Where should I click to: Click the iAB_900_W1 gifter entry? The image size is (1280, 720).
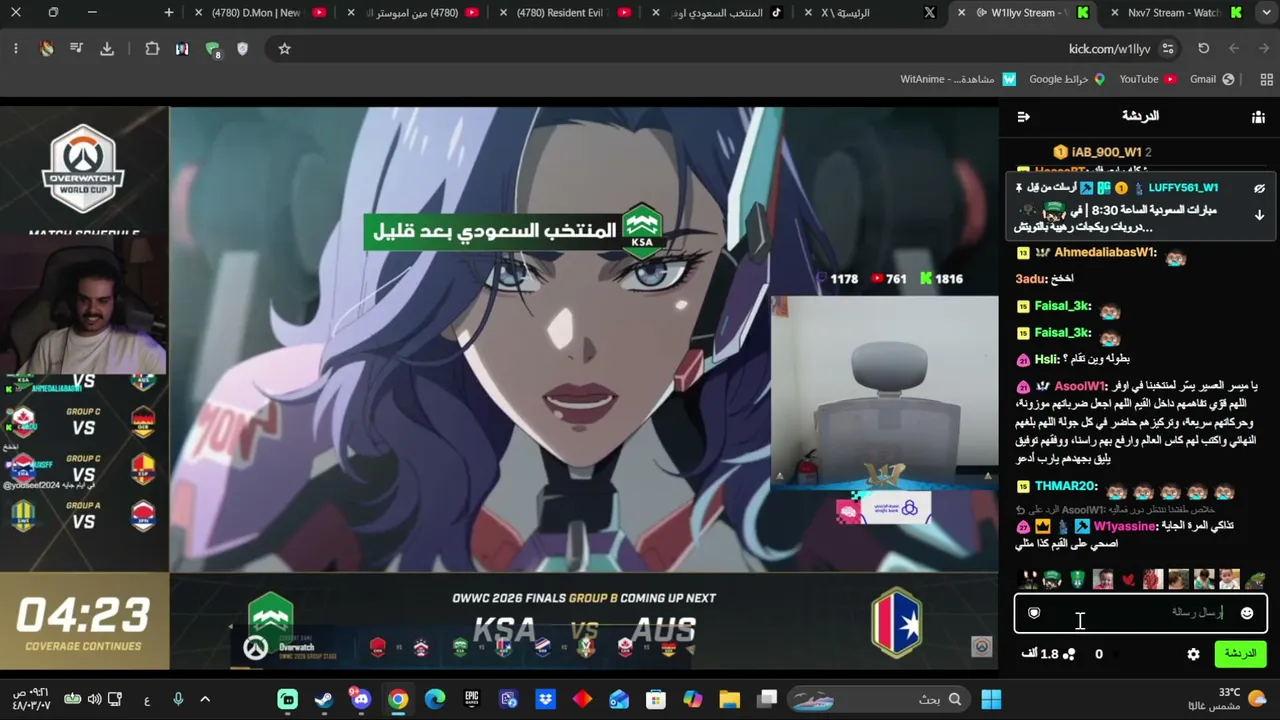(x=1102, y=152)
